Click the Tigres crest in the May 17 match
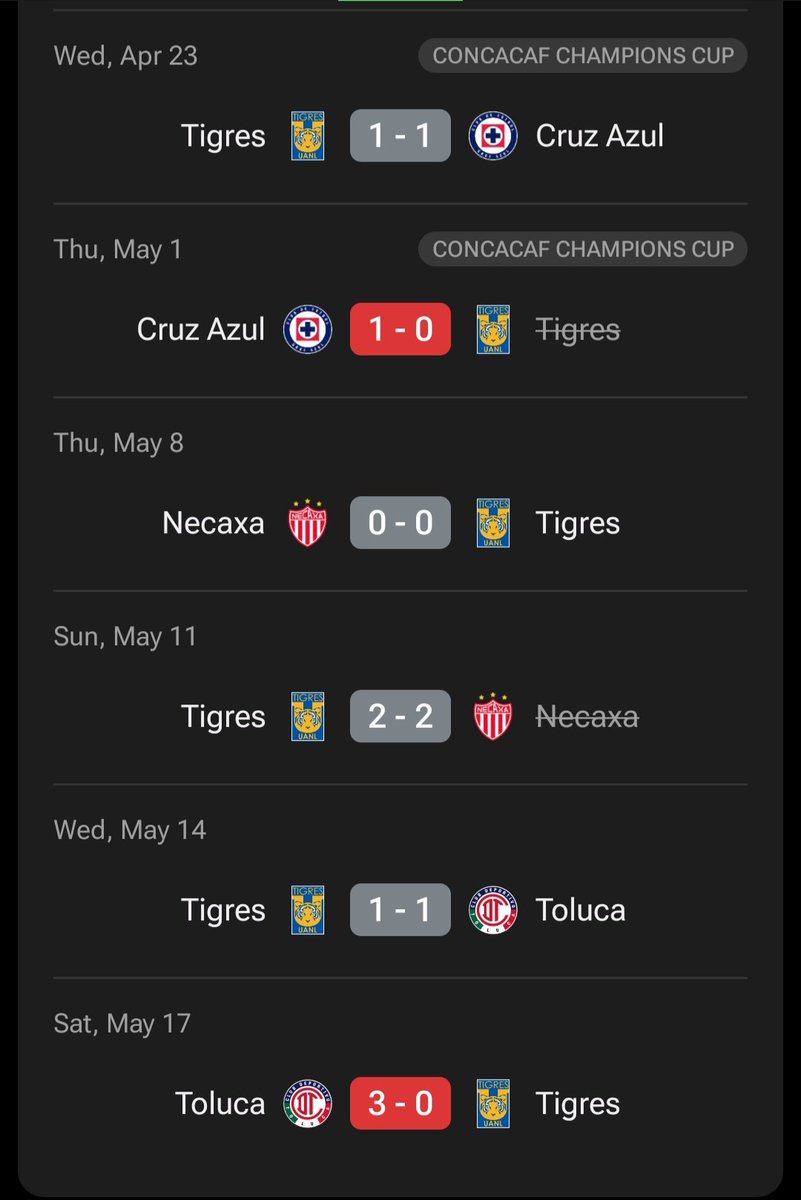The image size is (801, 1200). [x=493, y=1104]
